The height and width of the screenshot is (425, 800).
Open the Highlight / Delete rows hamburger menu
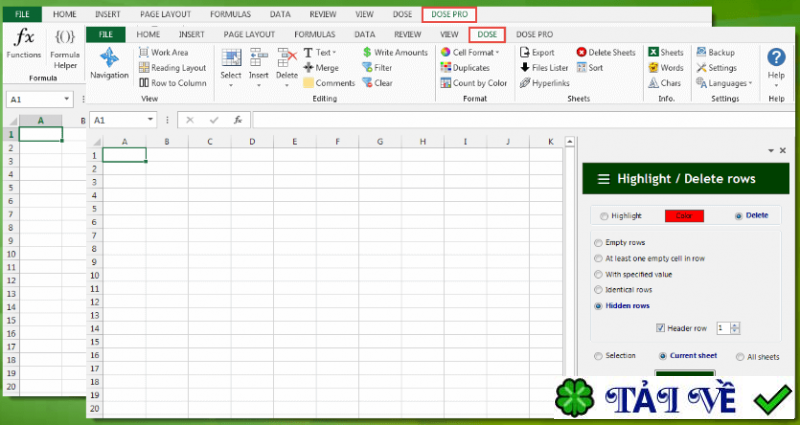pyautogui.click(x=604, y=179)
